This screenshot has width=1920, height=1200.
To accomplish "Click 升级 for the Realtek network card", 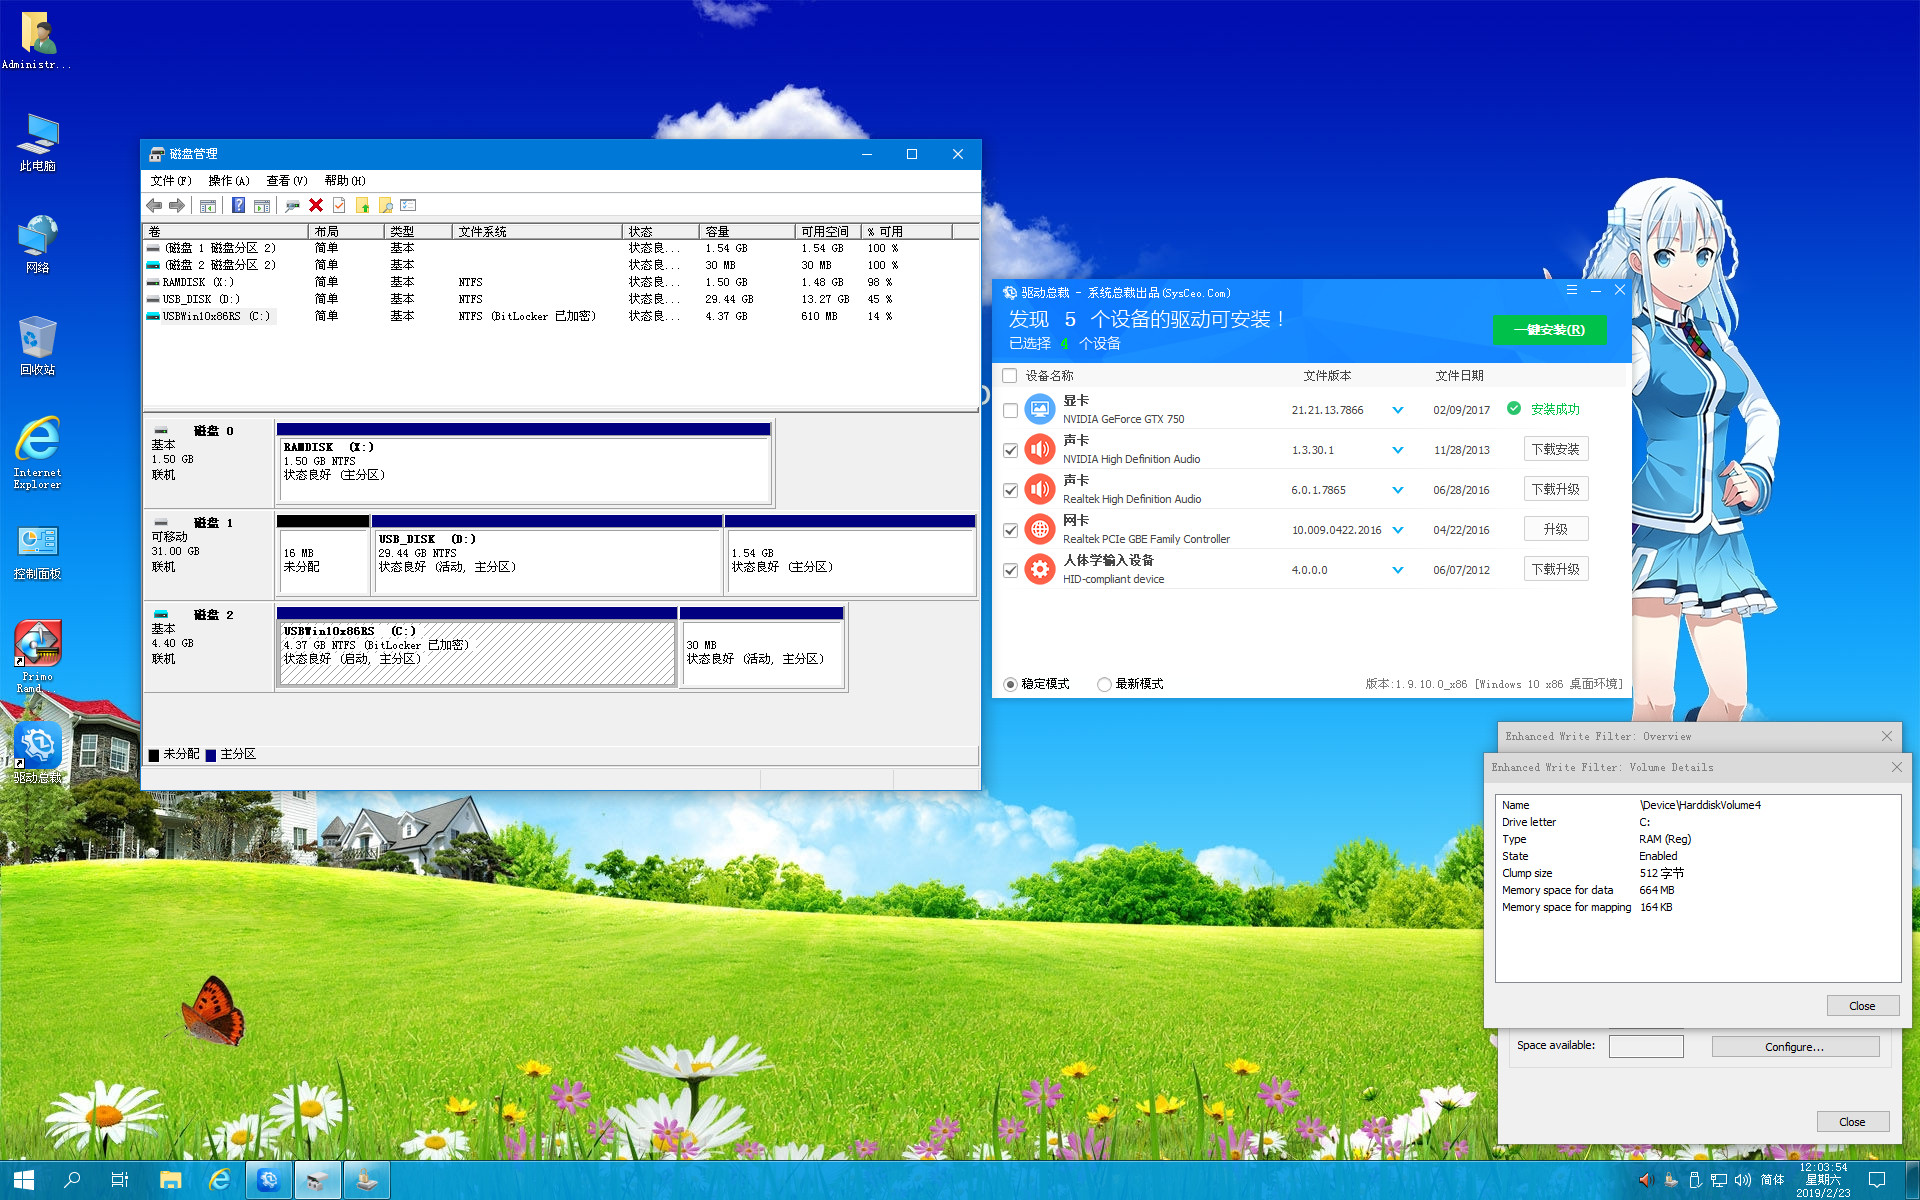I will click(x=1556, y=529).
